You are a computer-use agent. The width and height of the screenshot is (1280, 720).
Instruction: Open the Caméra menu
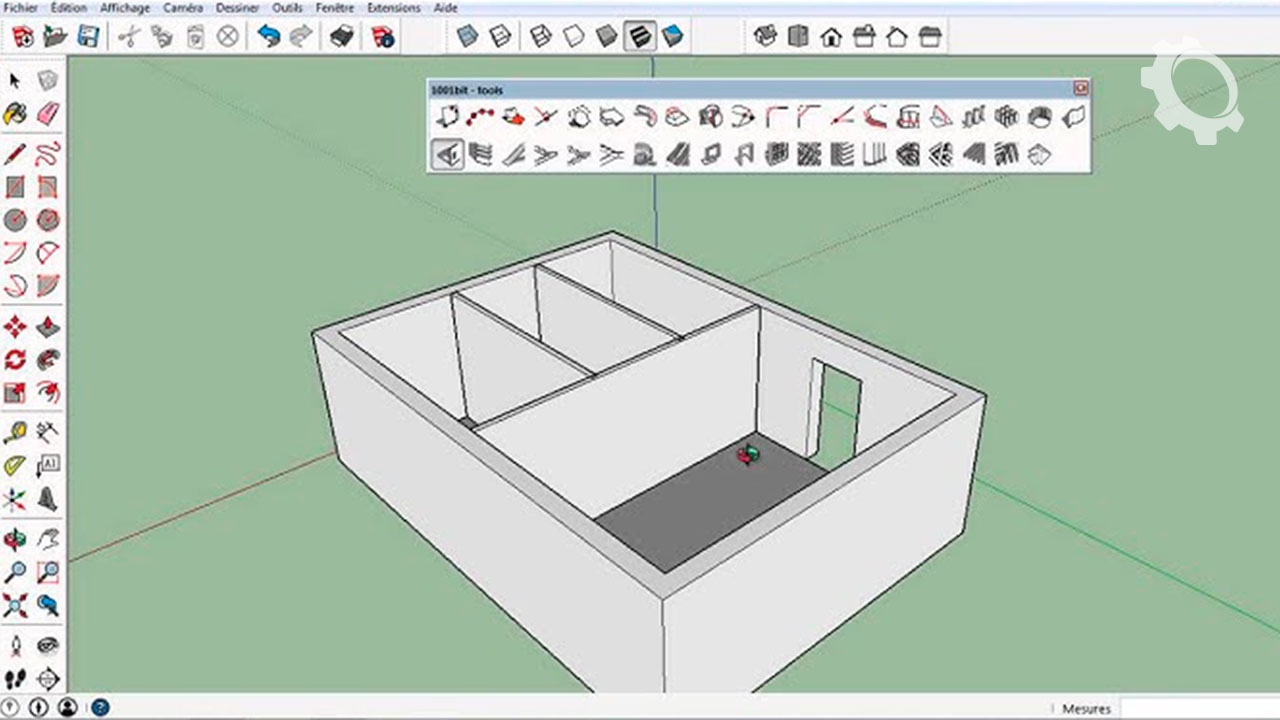click(183, 8)
